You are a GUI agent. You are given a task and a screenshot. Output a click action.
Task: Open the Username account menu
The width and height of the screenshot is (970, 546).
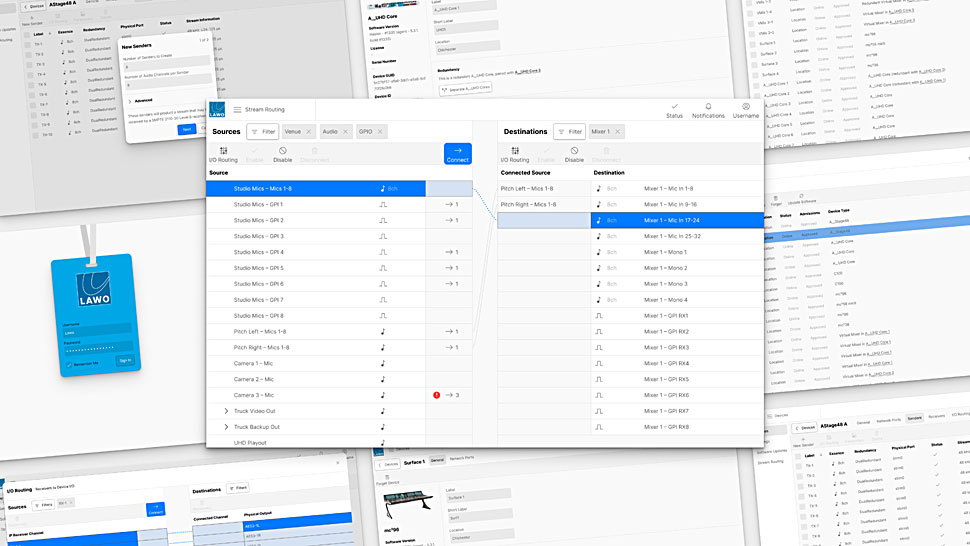[746, 111]
